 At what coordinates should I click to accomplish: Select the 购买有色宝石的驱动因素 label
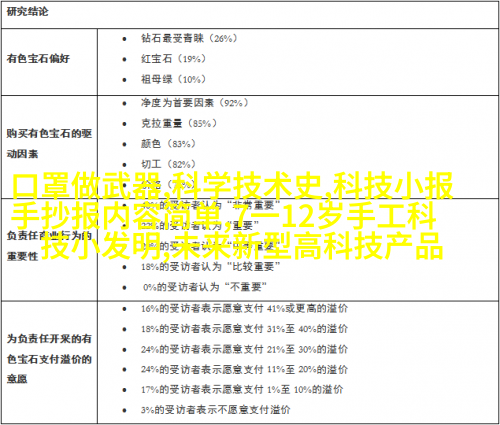tap(49, 143)
